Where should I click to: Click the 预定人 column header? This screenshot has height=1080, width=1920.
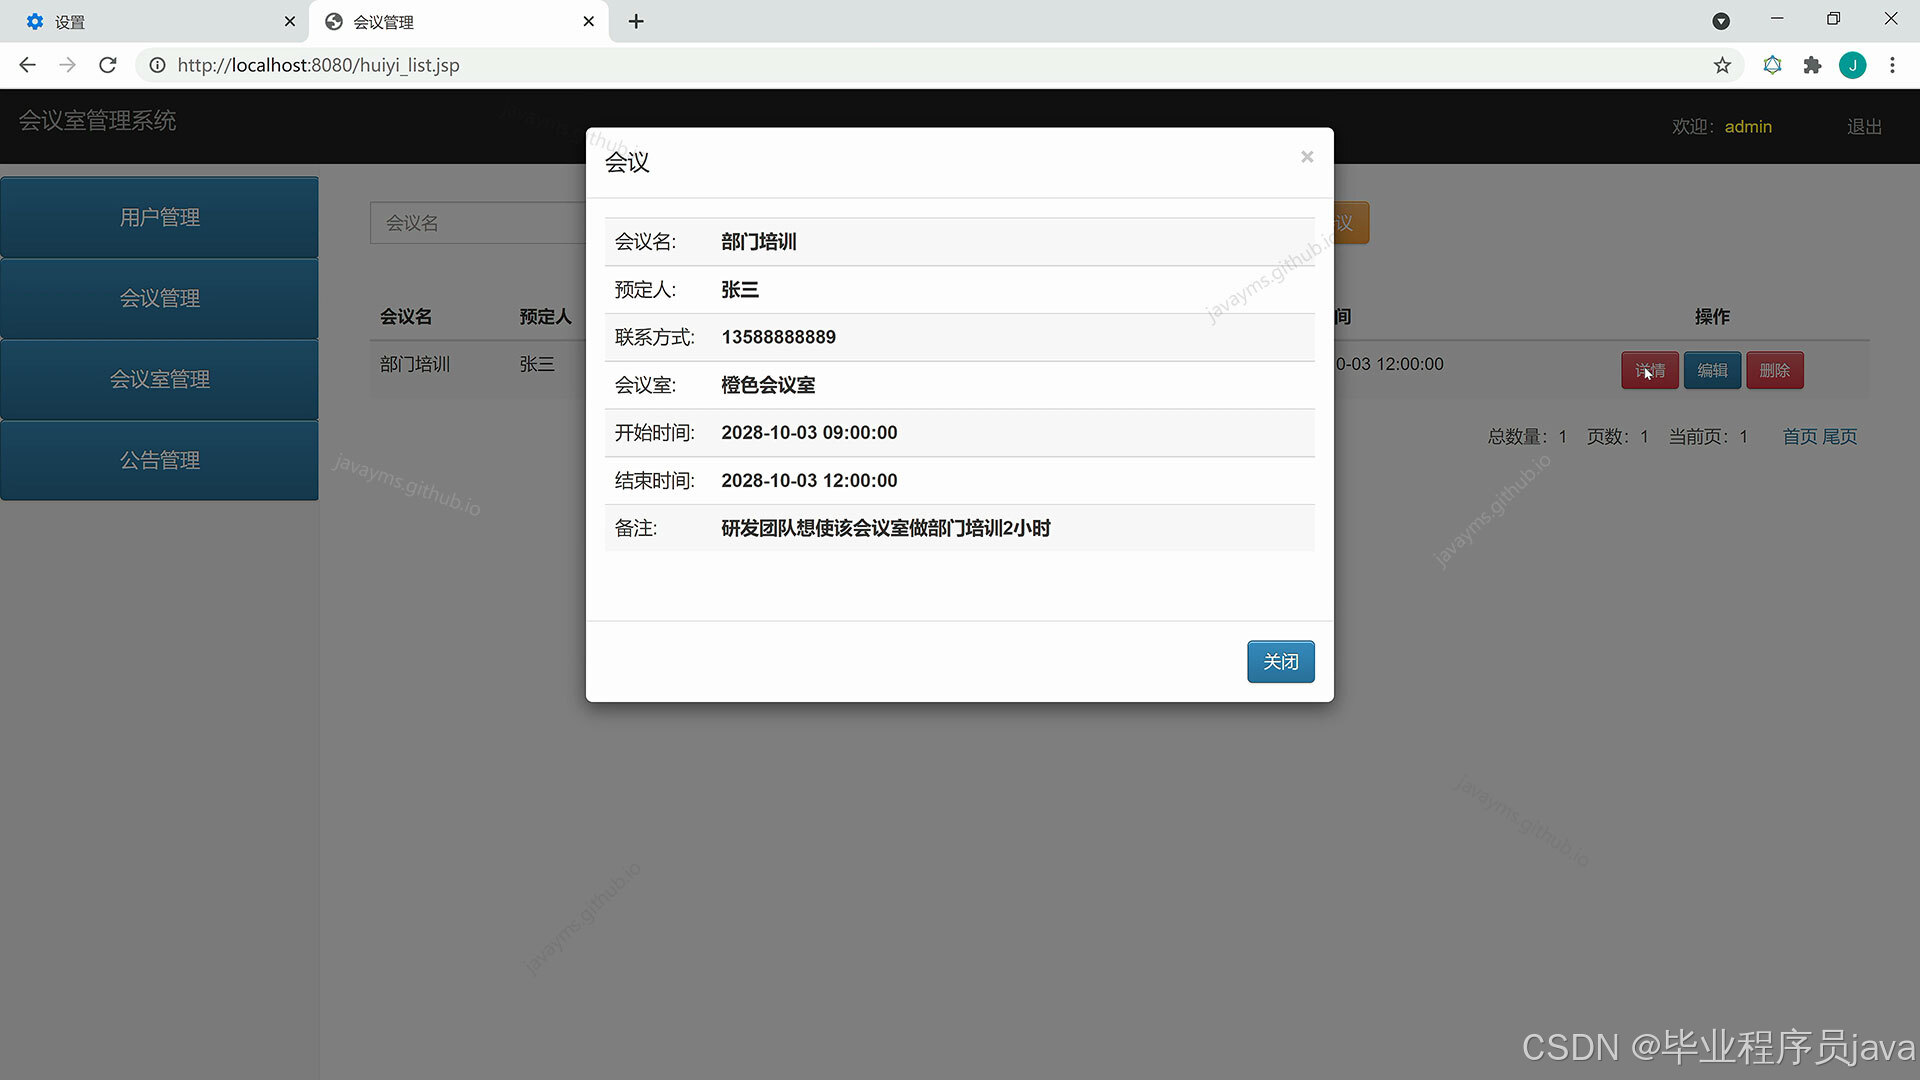[x=545, y=316]
